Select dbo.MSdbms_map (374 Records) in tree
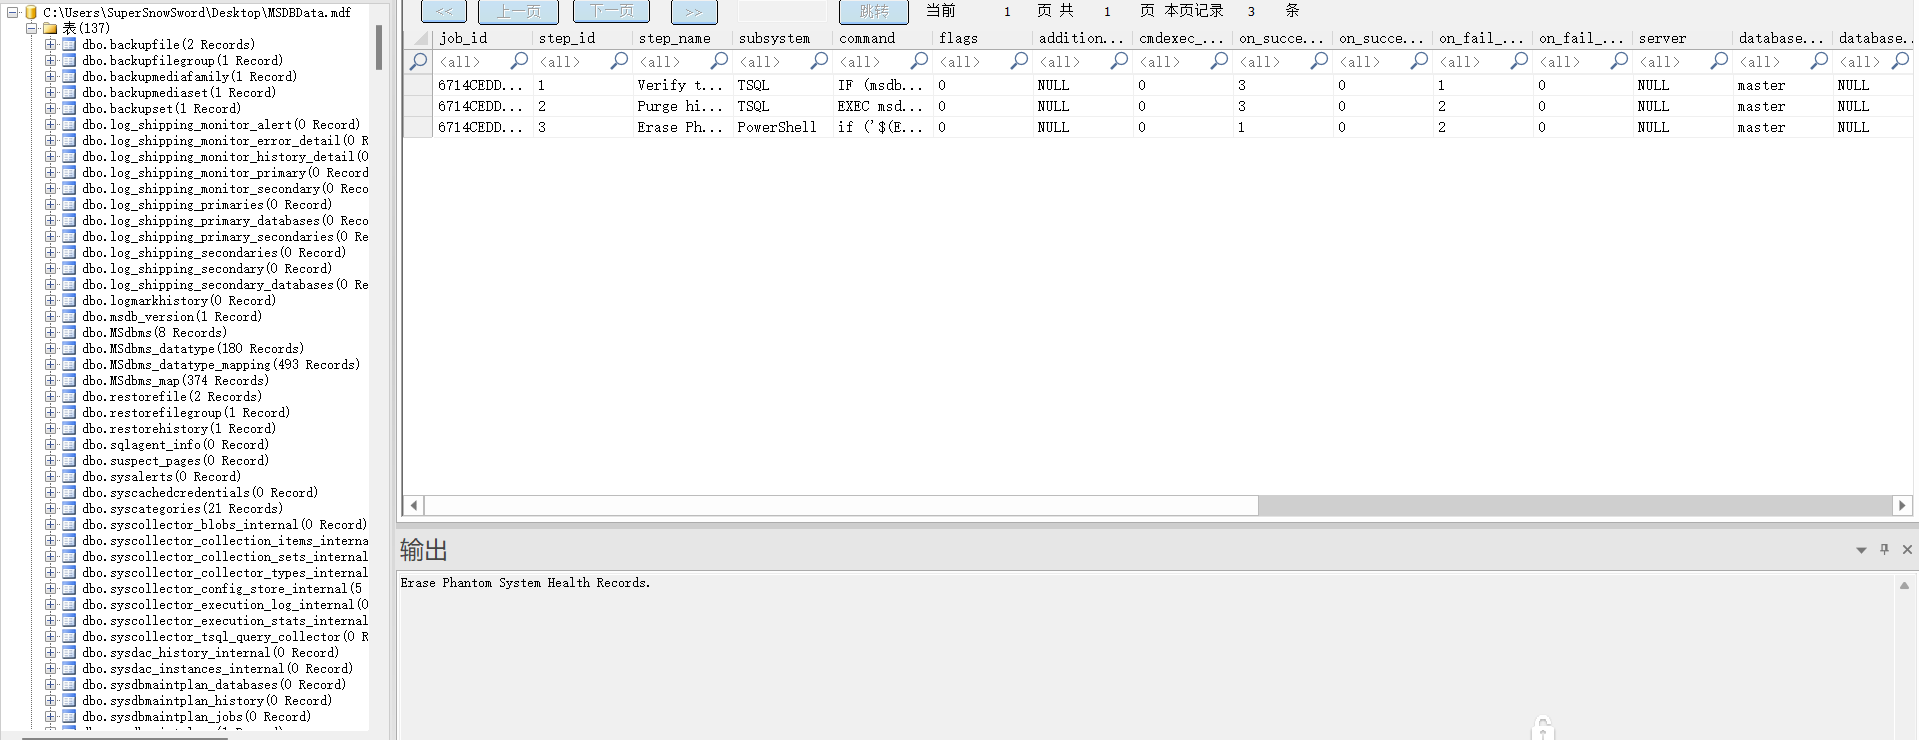 click(175, 380)
